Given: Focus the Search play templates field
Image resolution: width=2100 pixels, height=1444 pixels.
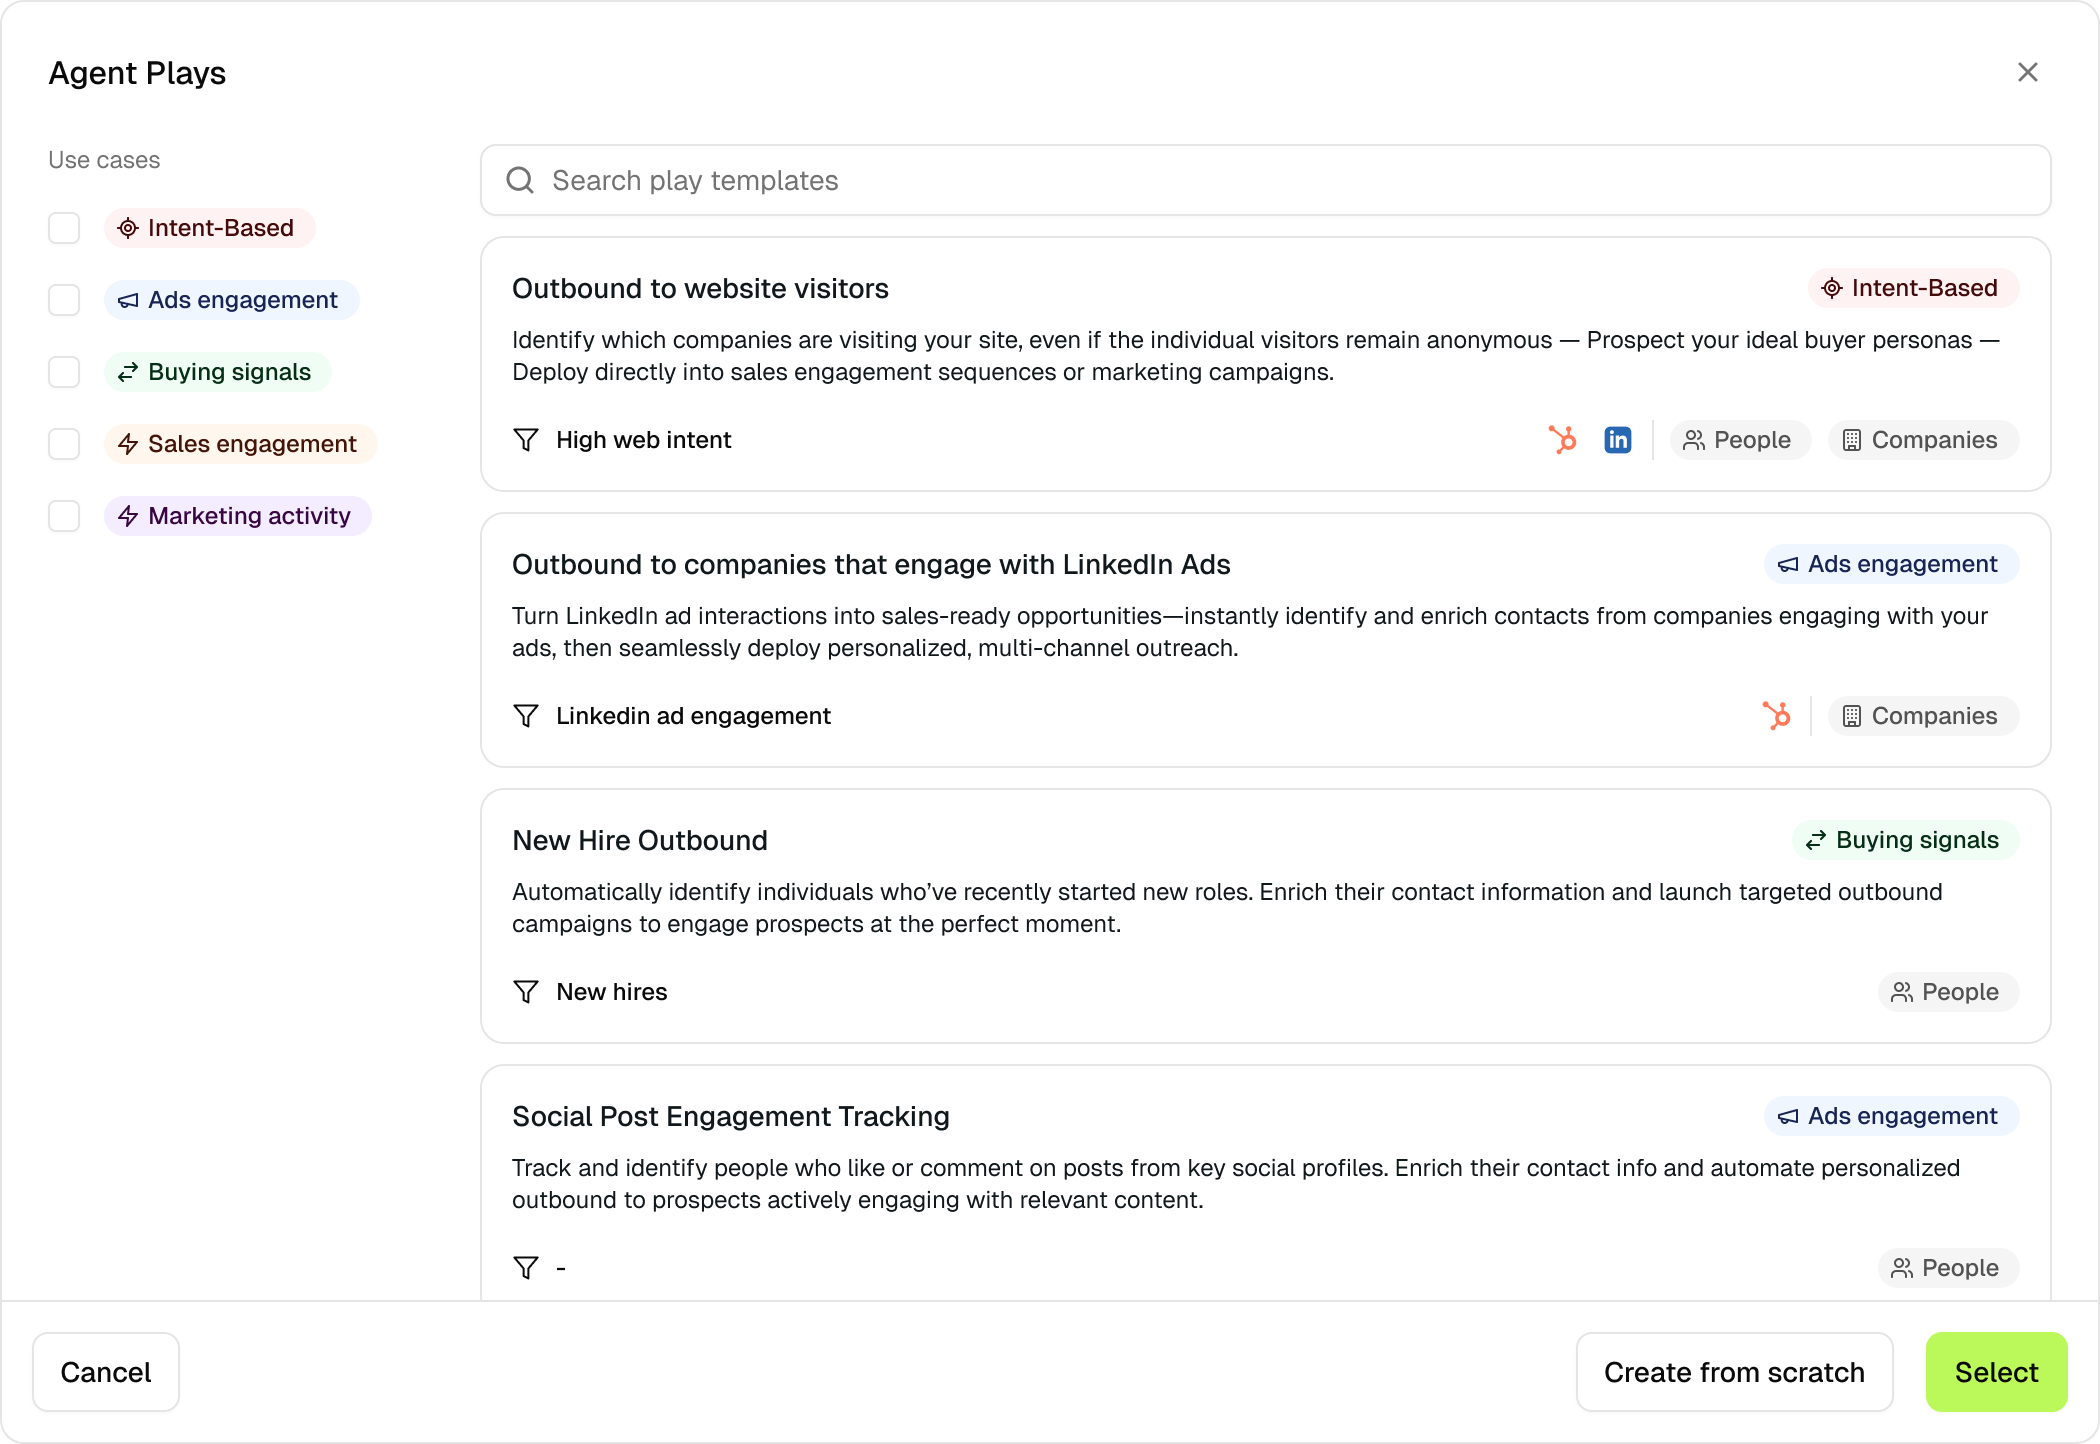Looking at the screenshot, I should point(1280,180).
